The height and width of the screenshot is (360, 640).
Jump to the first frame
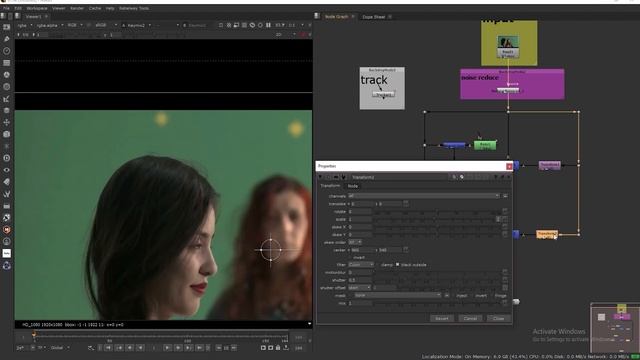[108, 348]
